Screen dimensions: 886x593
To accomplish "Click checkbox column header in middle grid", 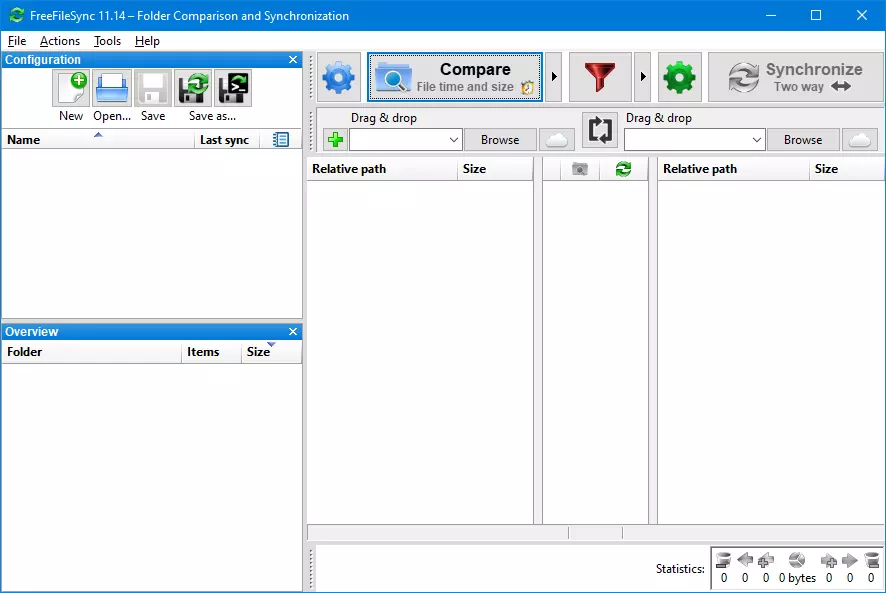I will (551, 169).
